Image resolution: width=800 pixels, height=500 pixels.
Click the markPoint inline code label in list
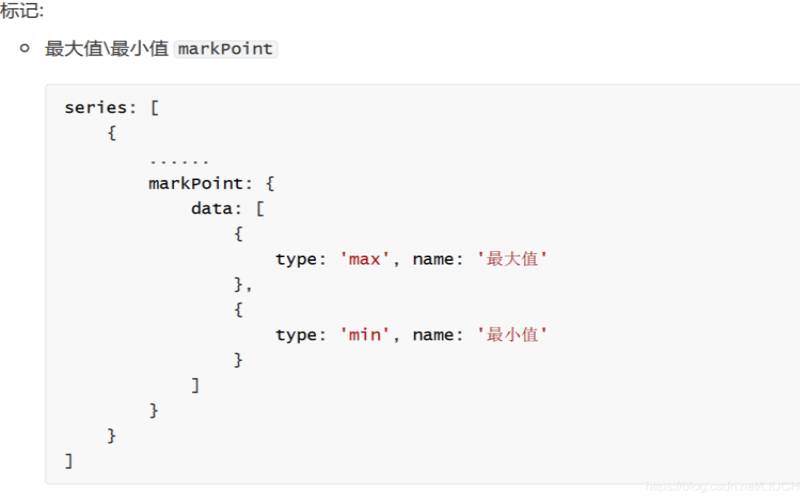(225, 48)
